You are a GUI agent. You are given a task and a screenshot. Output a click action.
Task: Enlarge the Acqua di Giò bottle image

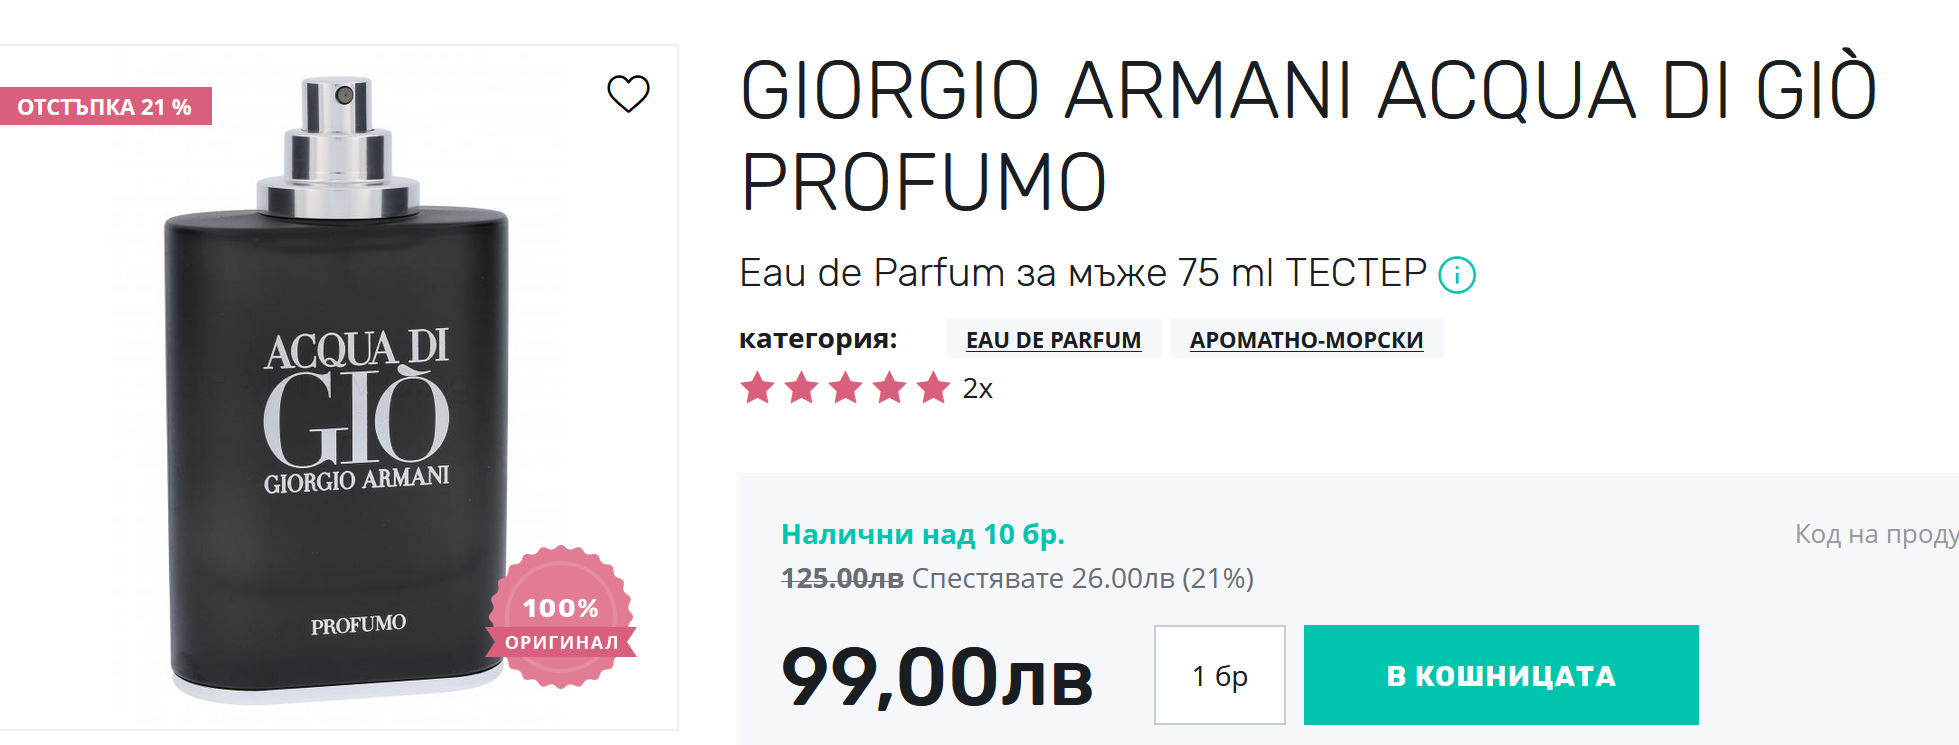(340, 390)
